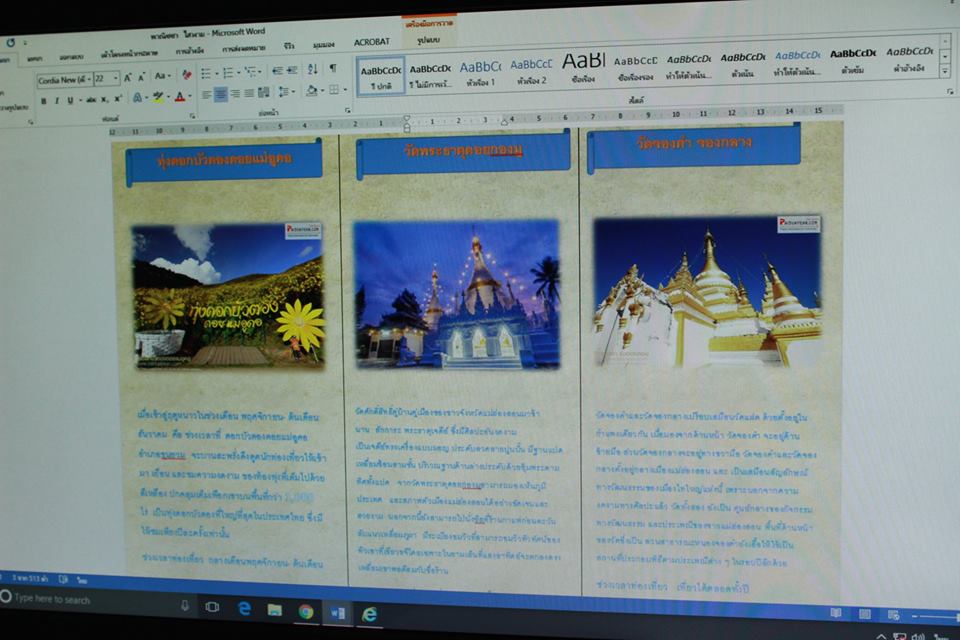Viewport: 960px width, 640px height.
Task: Center-align the paragraph text
Action: 220,94
